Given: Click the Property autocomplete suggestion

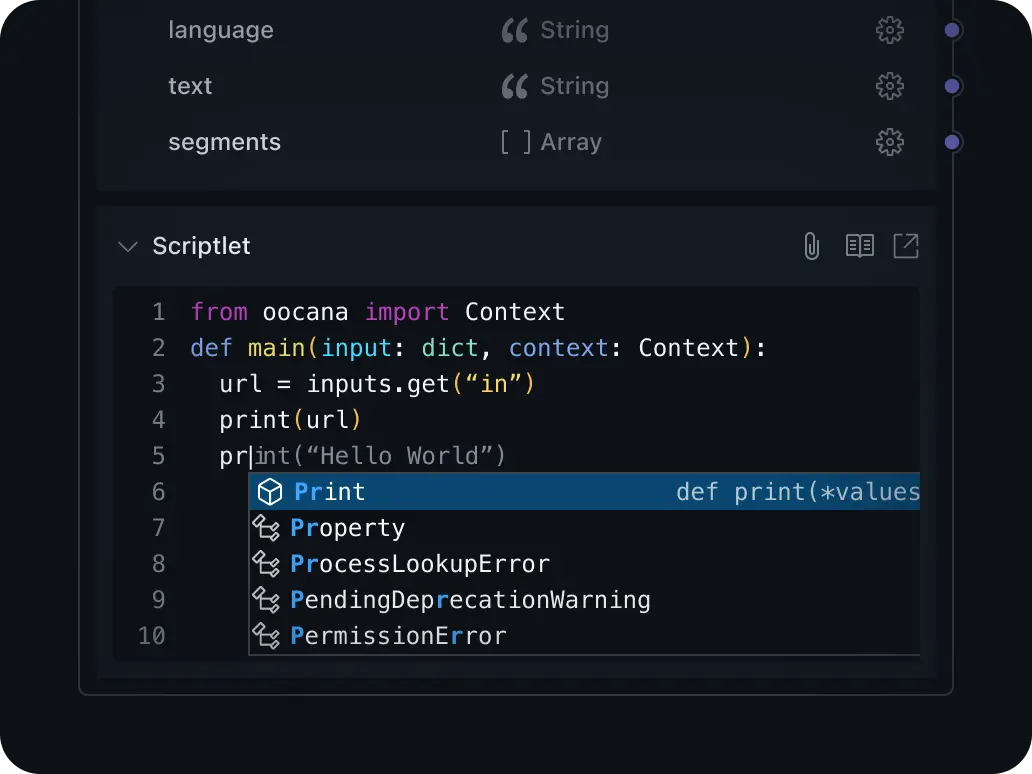Looking at the screenshot, I should click(347, 527).
